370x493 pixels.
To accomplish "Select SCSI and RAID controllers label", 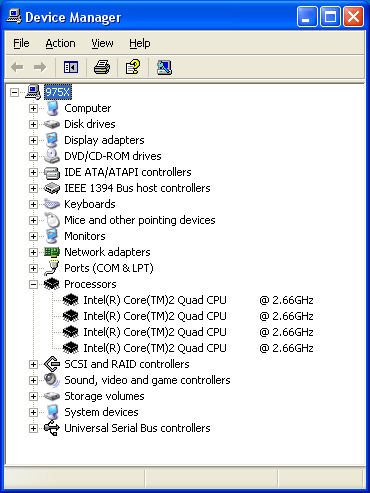I will [x=127, y=364].
